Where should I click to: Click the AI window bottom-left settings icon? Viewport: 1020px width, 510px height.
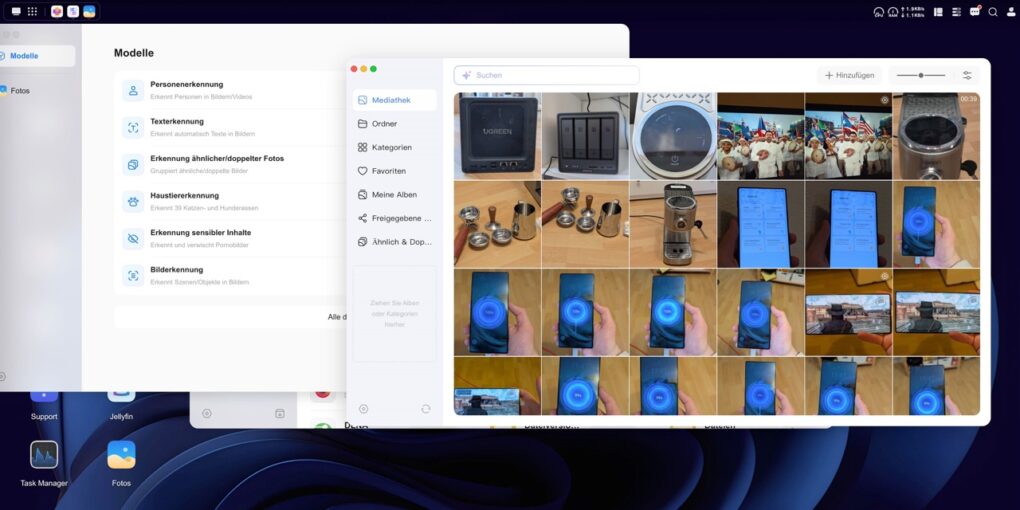[x=3, y=376]
